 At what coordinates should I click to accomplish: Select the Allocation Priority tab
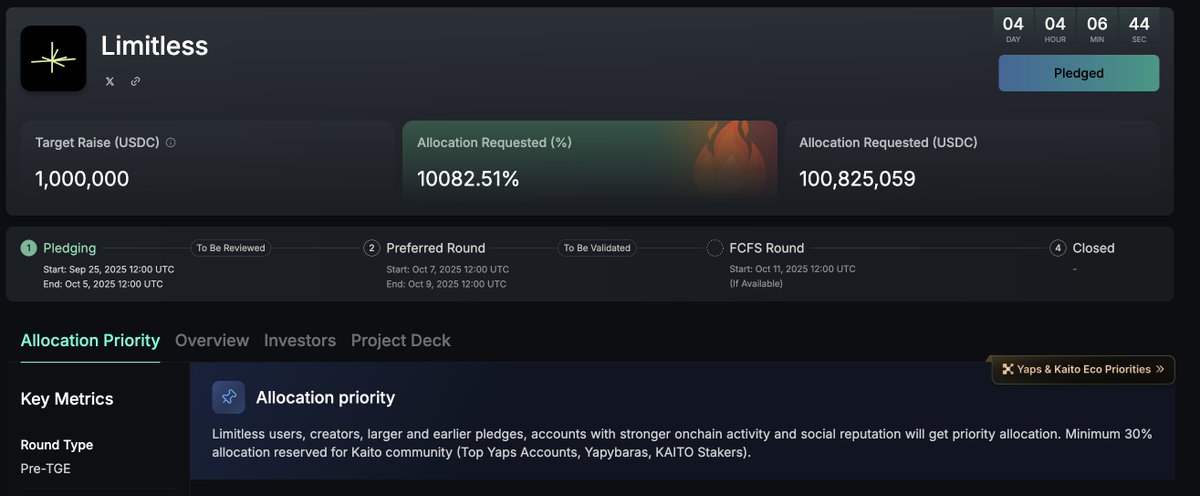pyautogui.click(x=90, y=340)
